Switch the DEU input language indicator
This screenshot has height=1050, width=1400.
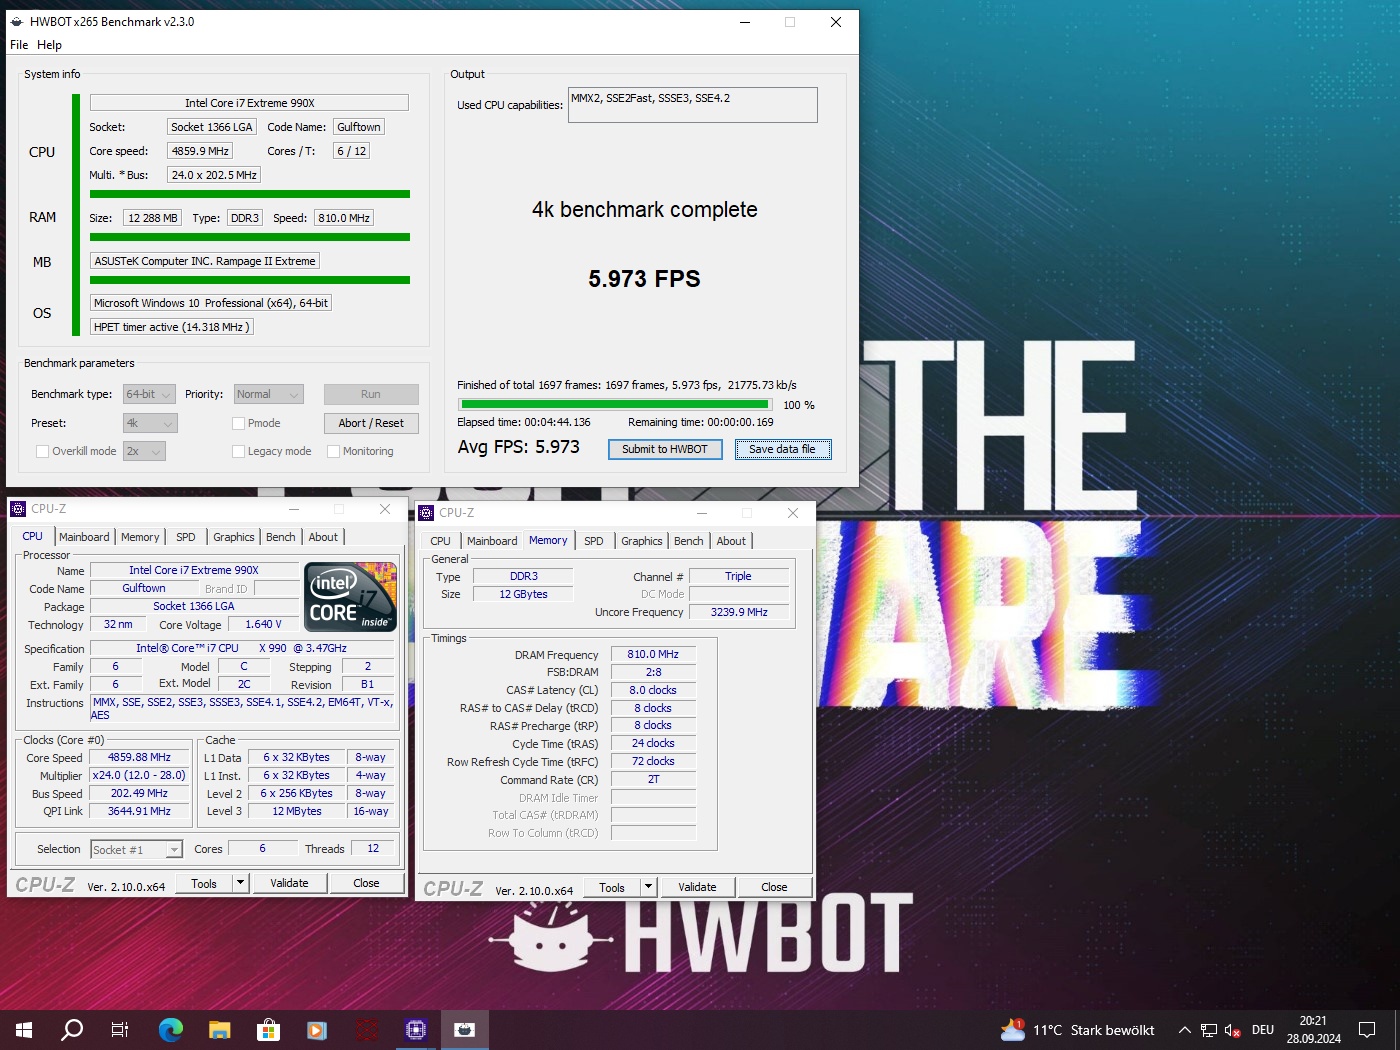[x=1263, y=1030]
